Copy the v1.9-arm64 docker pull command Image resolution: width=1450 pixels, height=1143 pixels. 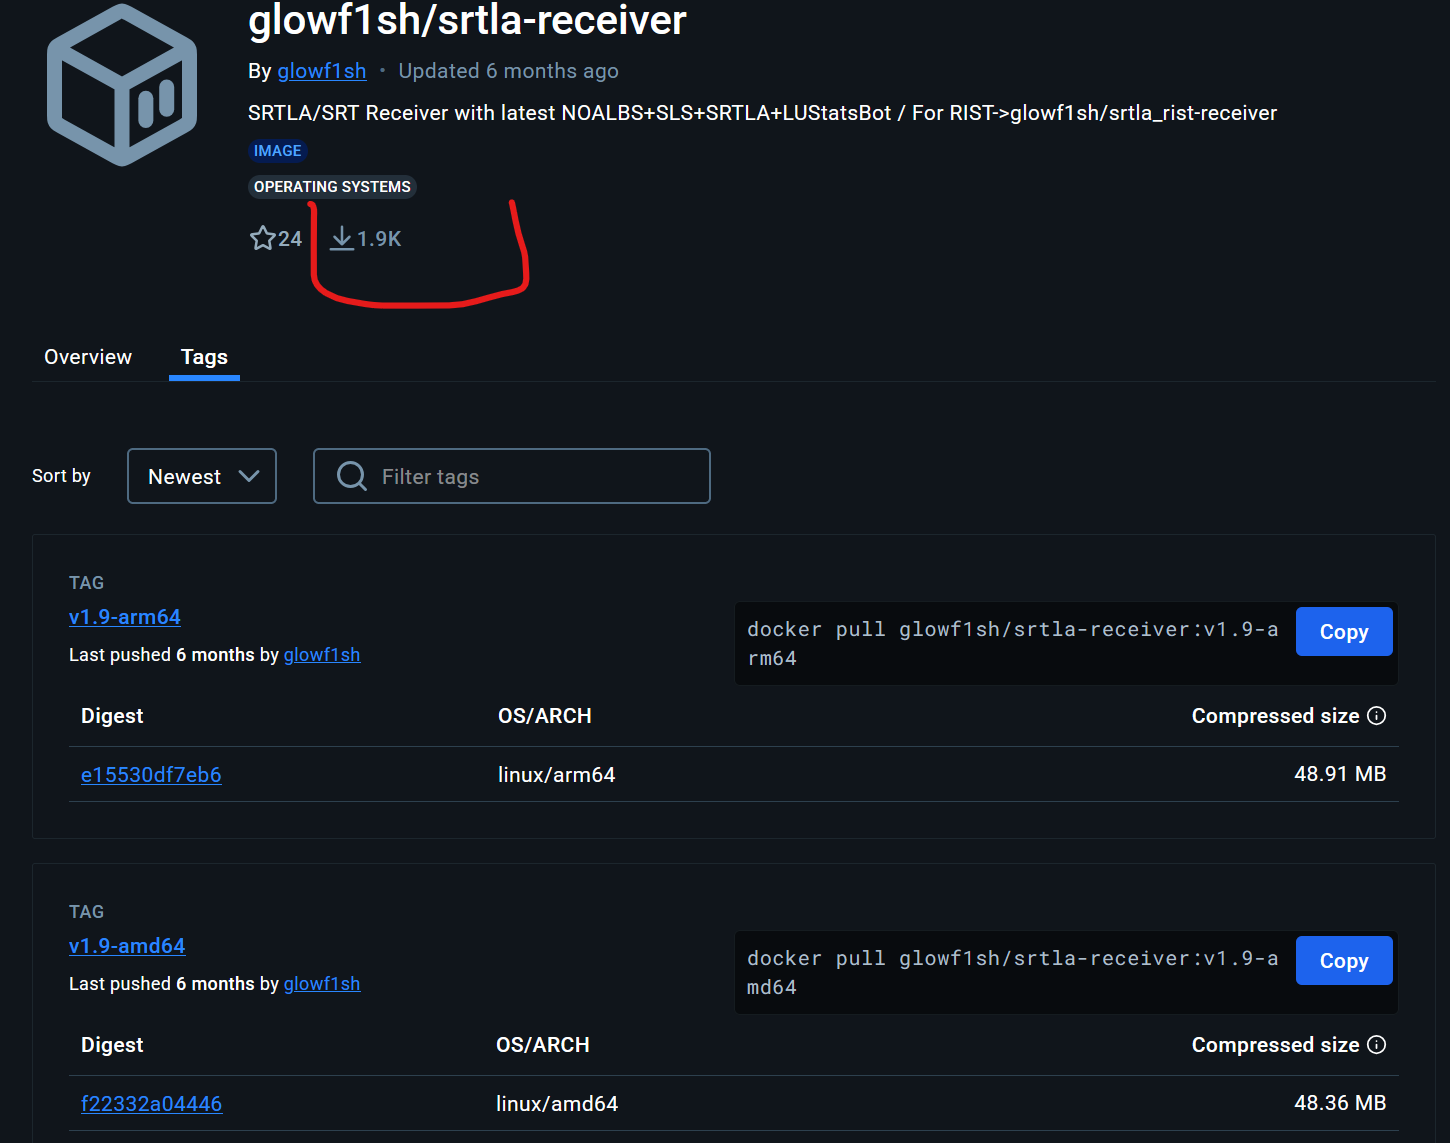tap(1343, 632)
